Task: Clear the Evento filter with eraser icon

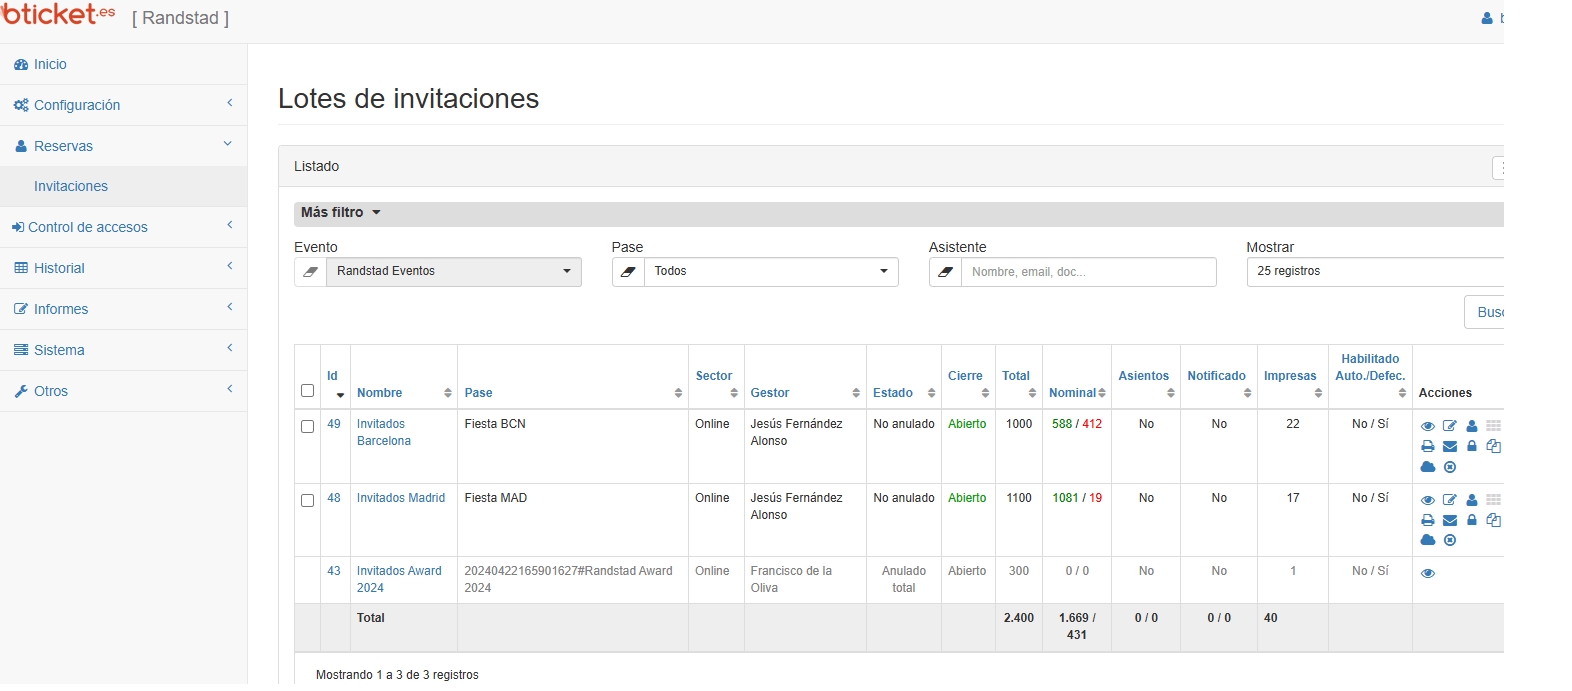Action: pos(310,272)
